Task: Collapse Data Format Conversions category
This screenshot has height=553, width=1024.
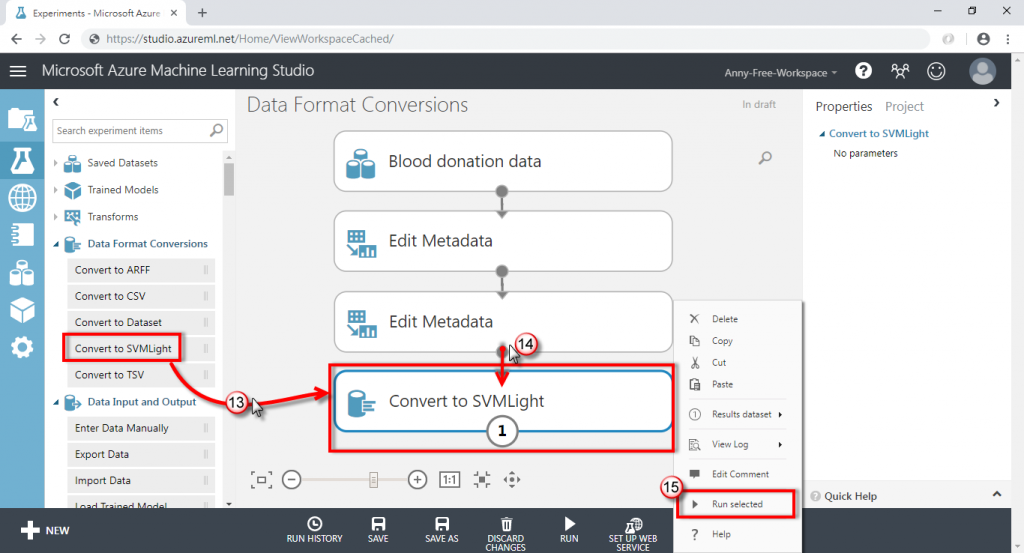Action: [x=56, y=244]
